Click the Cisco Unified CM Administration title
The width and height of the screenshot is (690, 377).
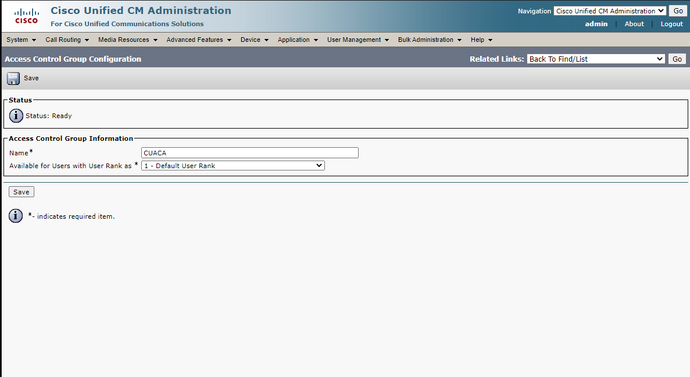(x=141, y=10)
